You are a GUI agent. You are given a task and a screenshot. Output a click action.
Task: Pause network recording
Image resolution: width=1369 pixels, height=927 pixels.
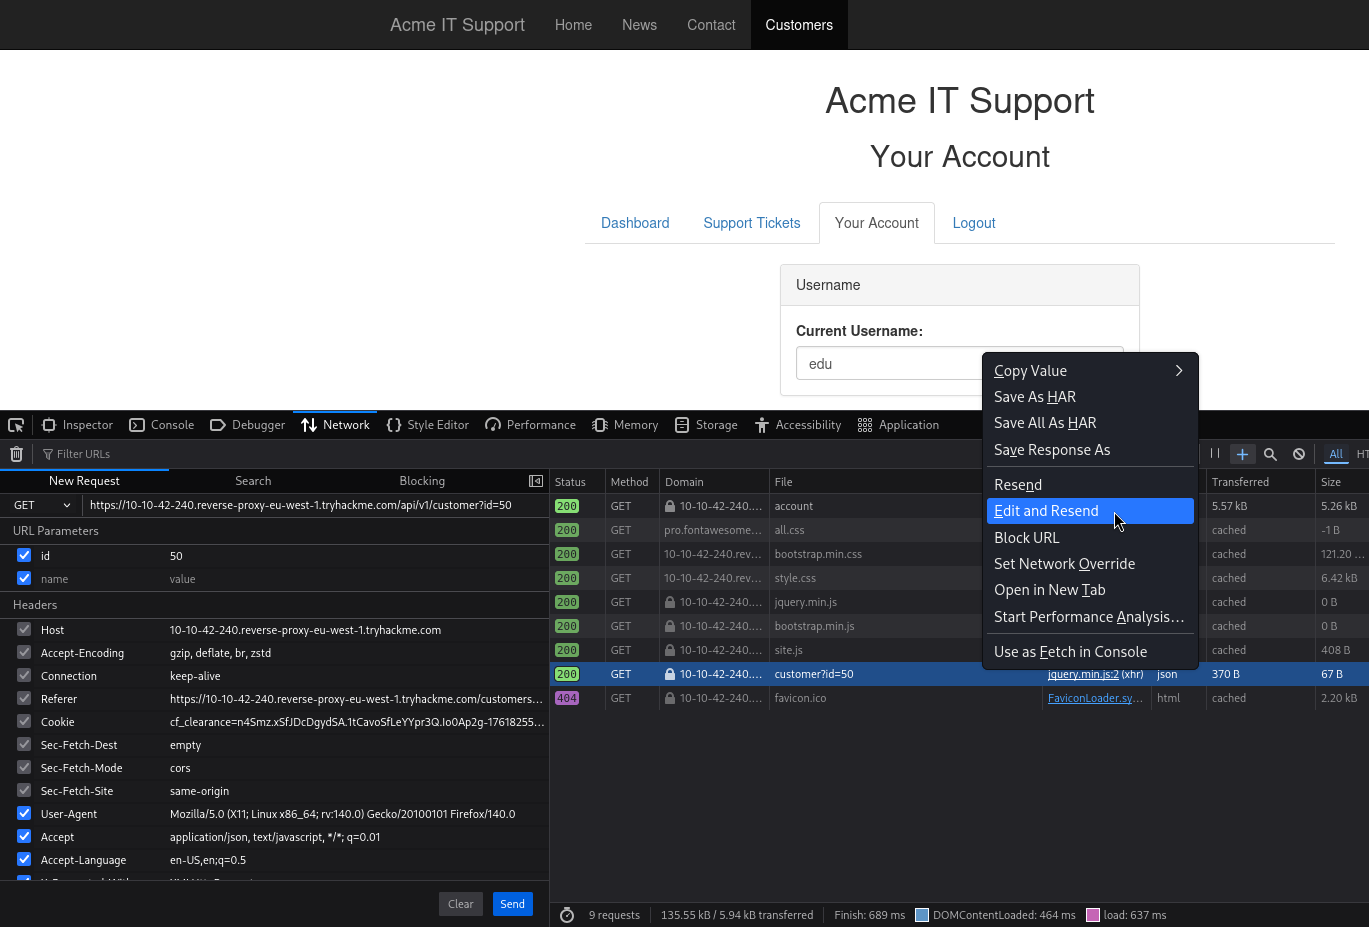click(x=1215, y=454)
